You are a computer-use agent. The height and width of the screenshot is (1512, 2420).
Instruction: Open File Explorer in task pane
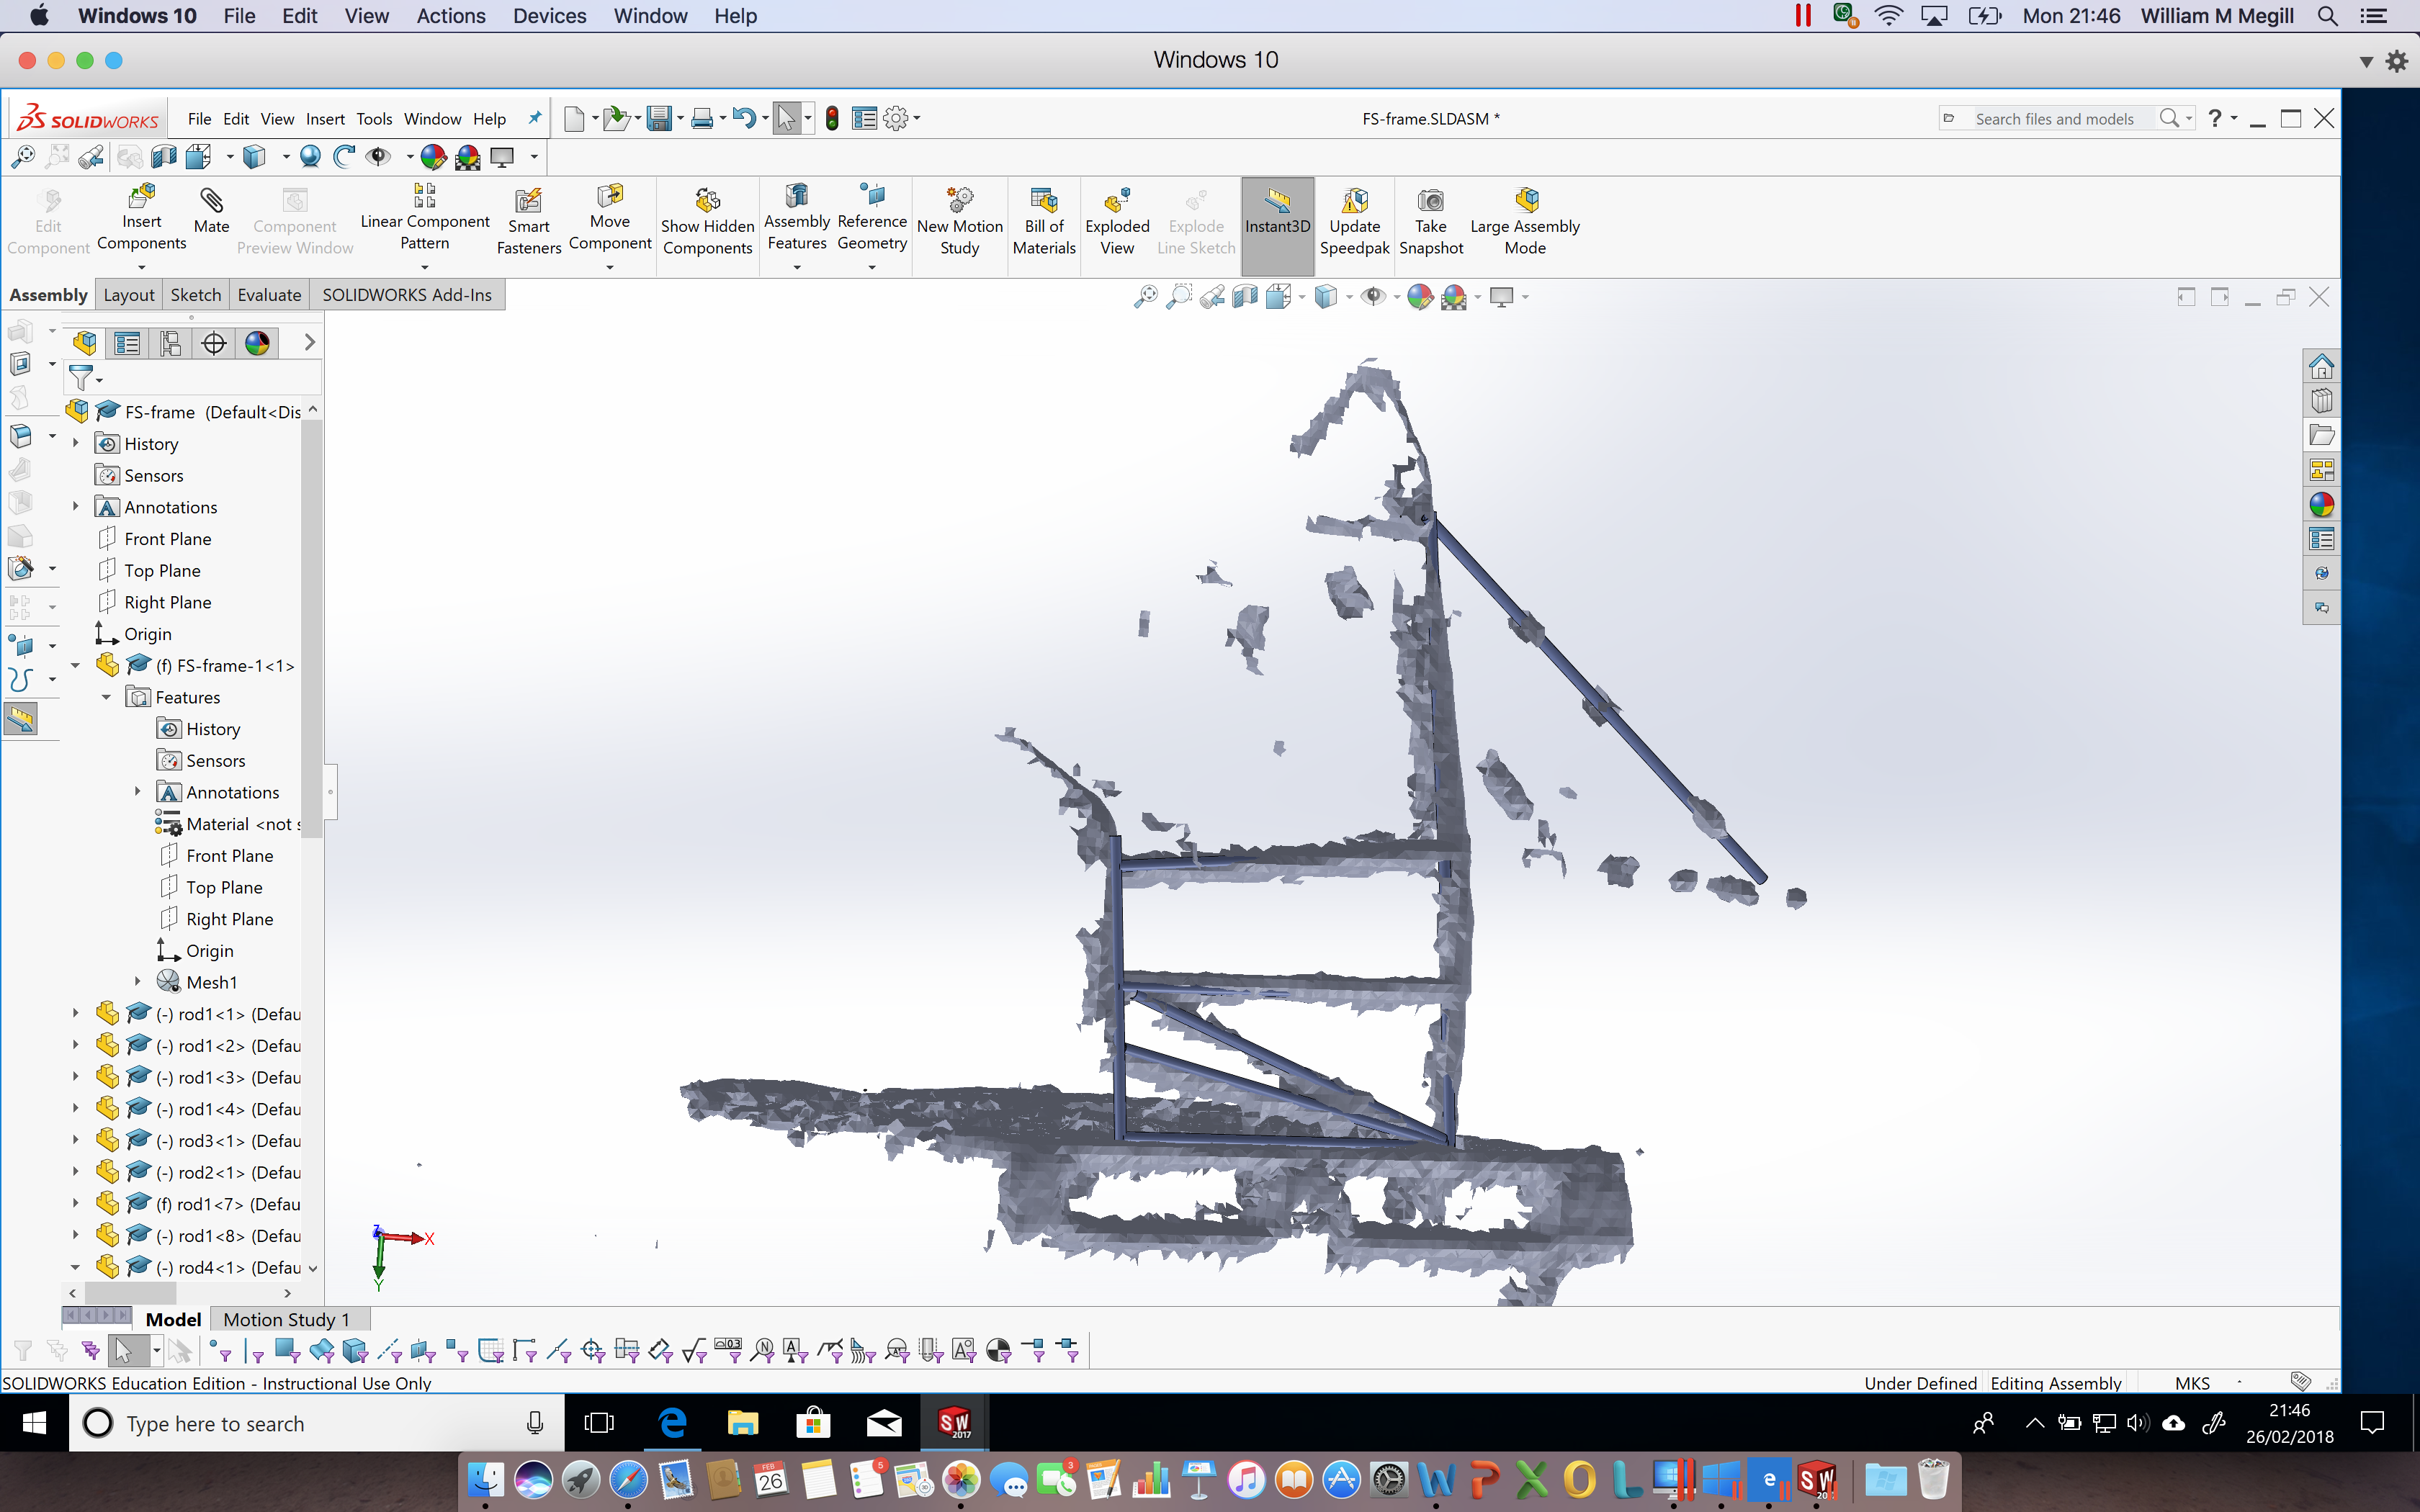pos(2321,435)
